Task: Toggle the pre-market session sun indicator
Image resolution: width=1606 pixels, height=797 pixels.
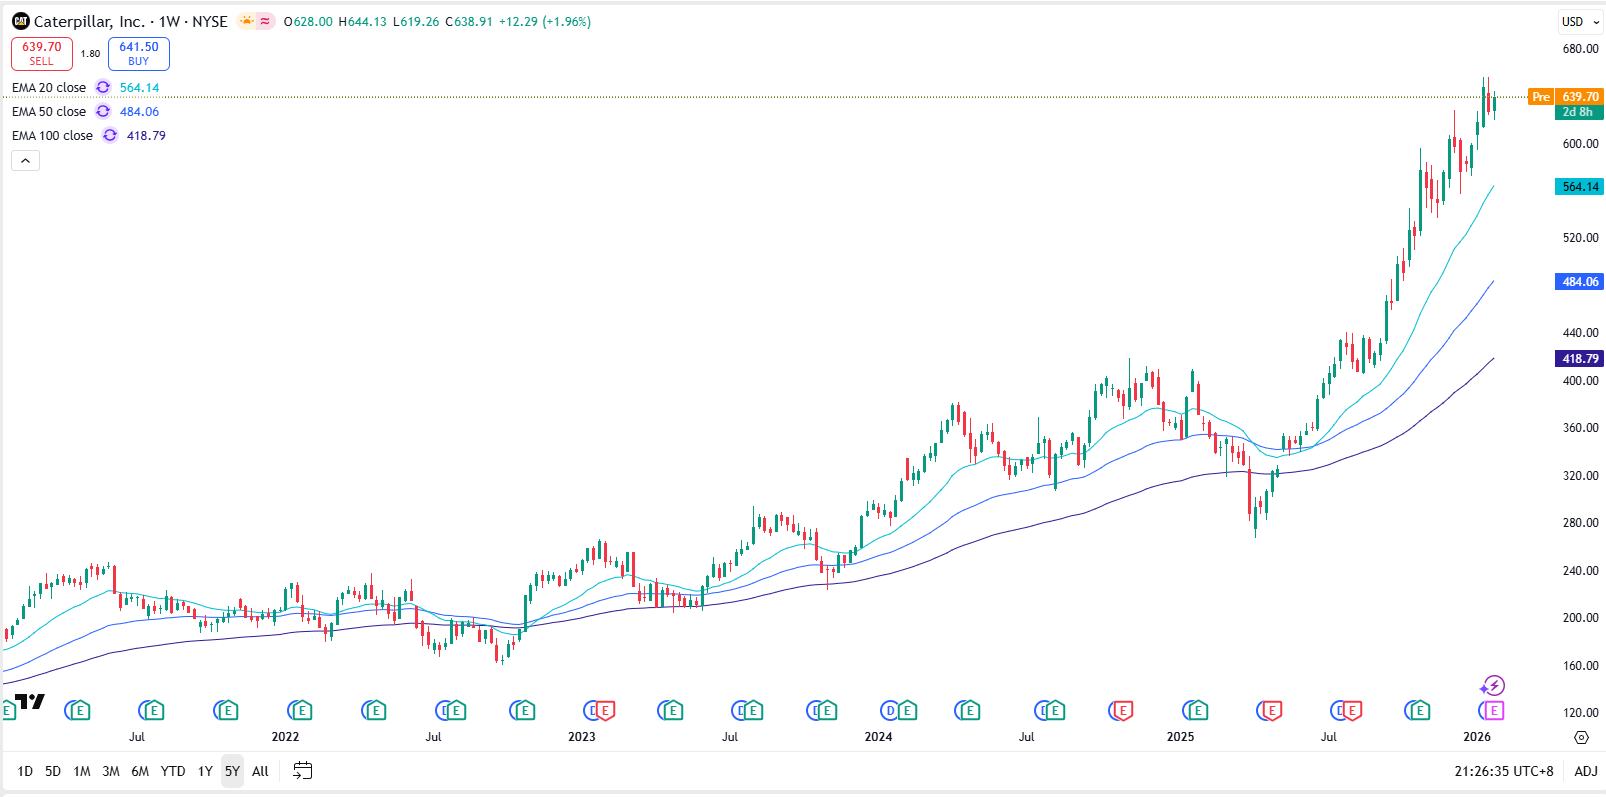Action: click(246, 21)
